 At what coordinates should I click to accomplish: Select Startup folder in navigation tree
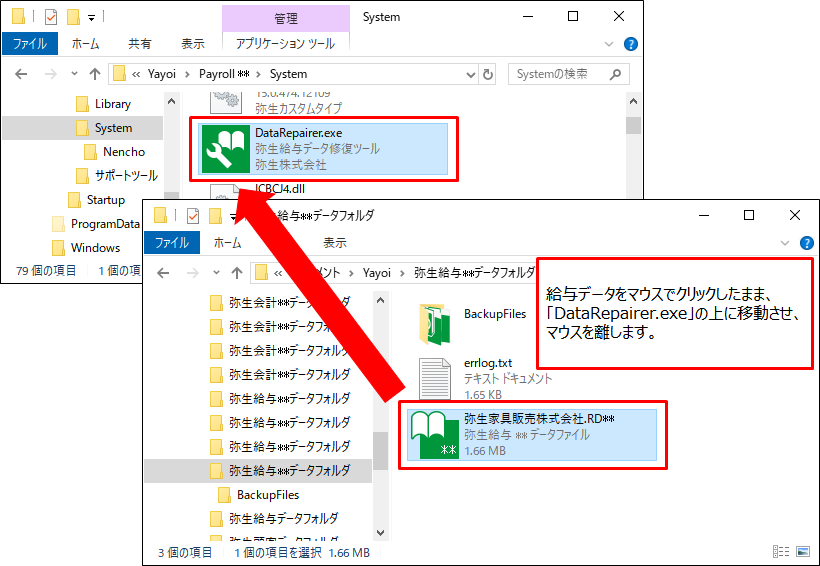106,200
